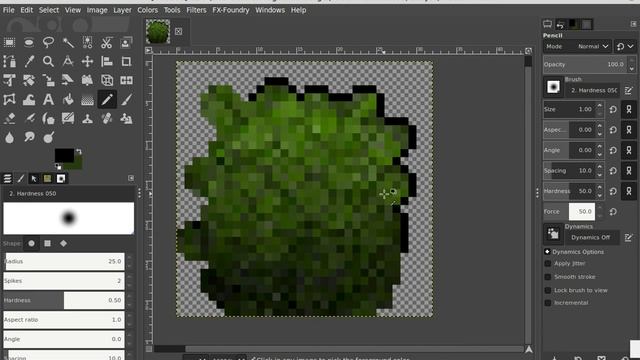The width and height of the screenshot is (640, 360).
Task: Select the Fuzzy Select magic wand
Action: coord(68,42)
